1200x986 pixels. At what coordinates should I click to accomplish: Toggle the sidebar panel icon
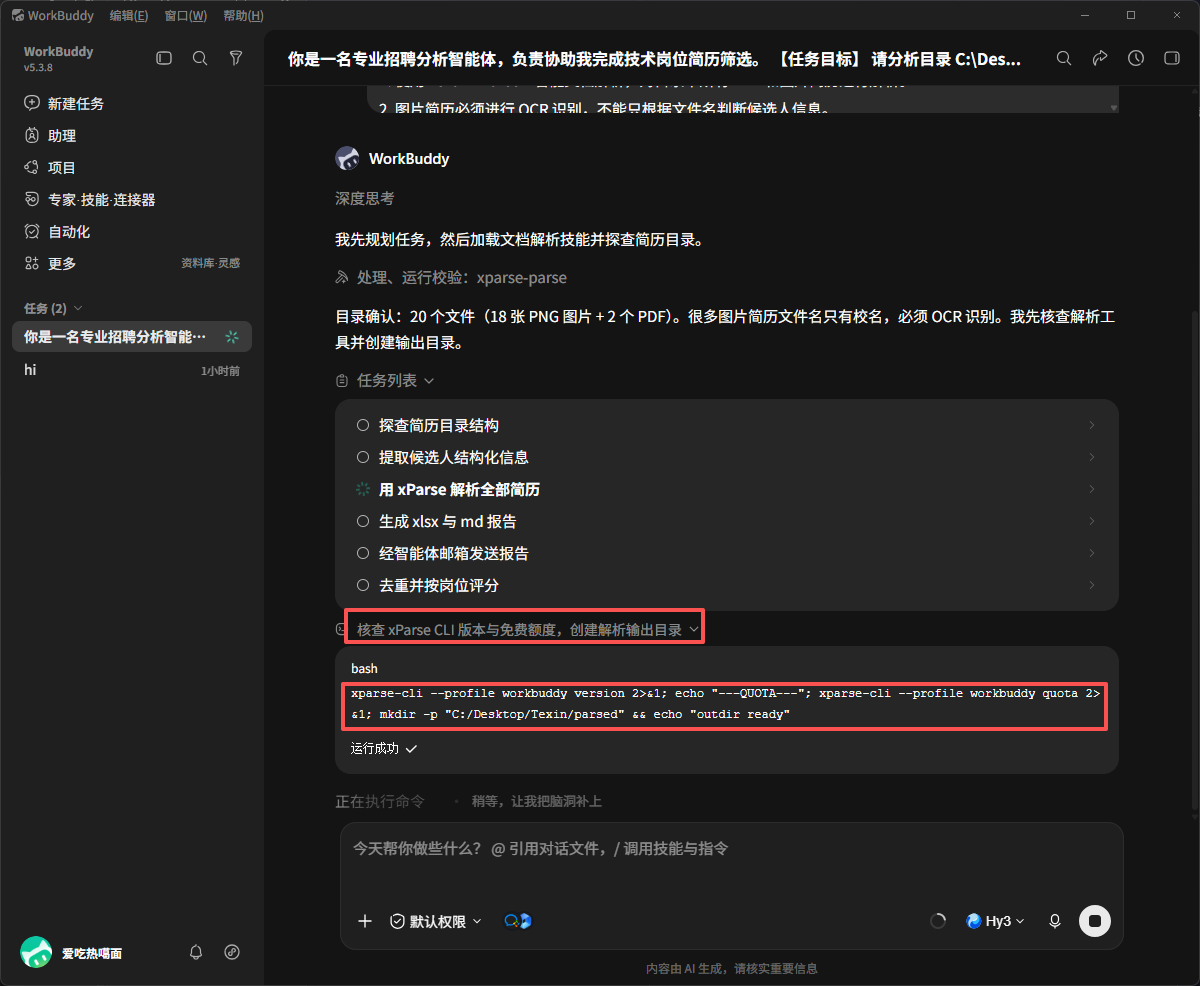click(x=164, y=59)
